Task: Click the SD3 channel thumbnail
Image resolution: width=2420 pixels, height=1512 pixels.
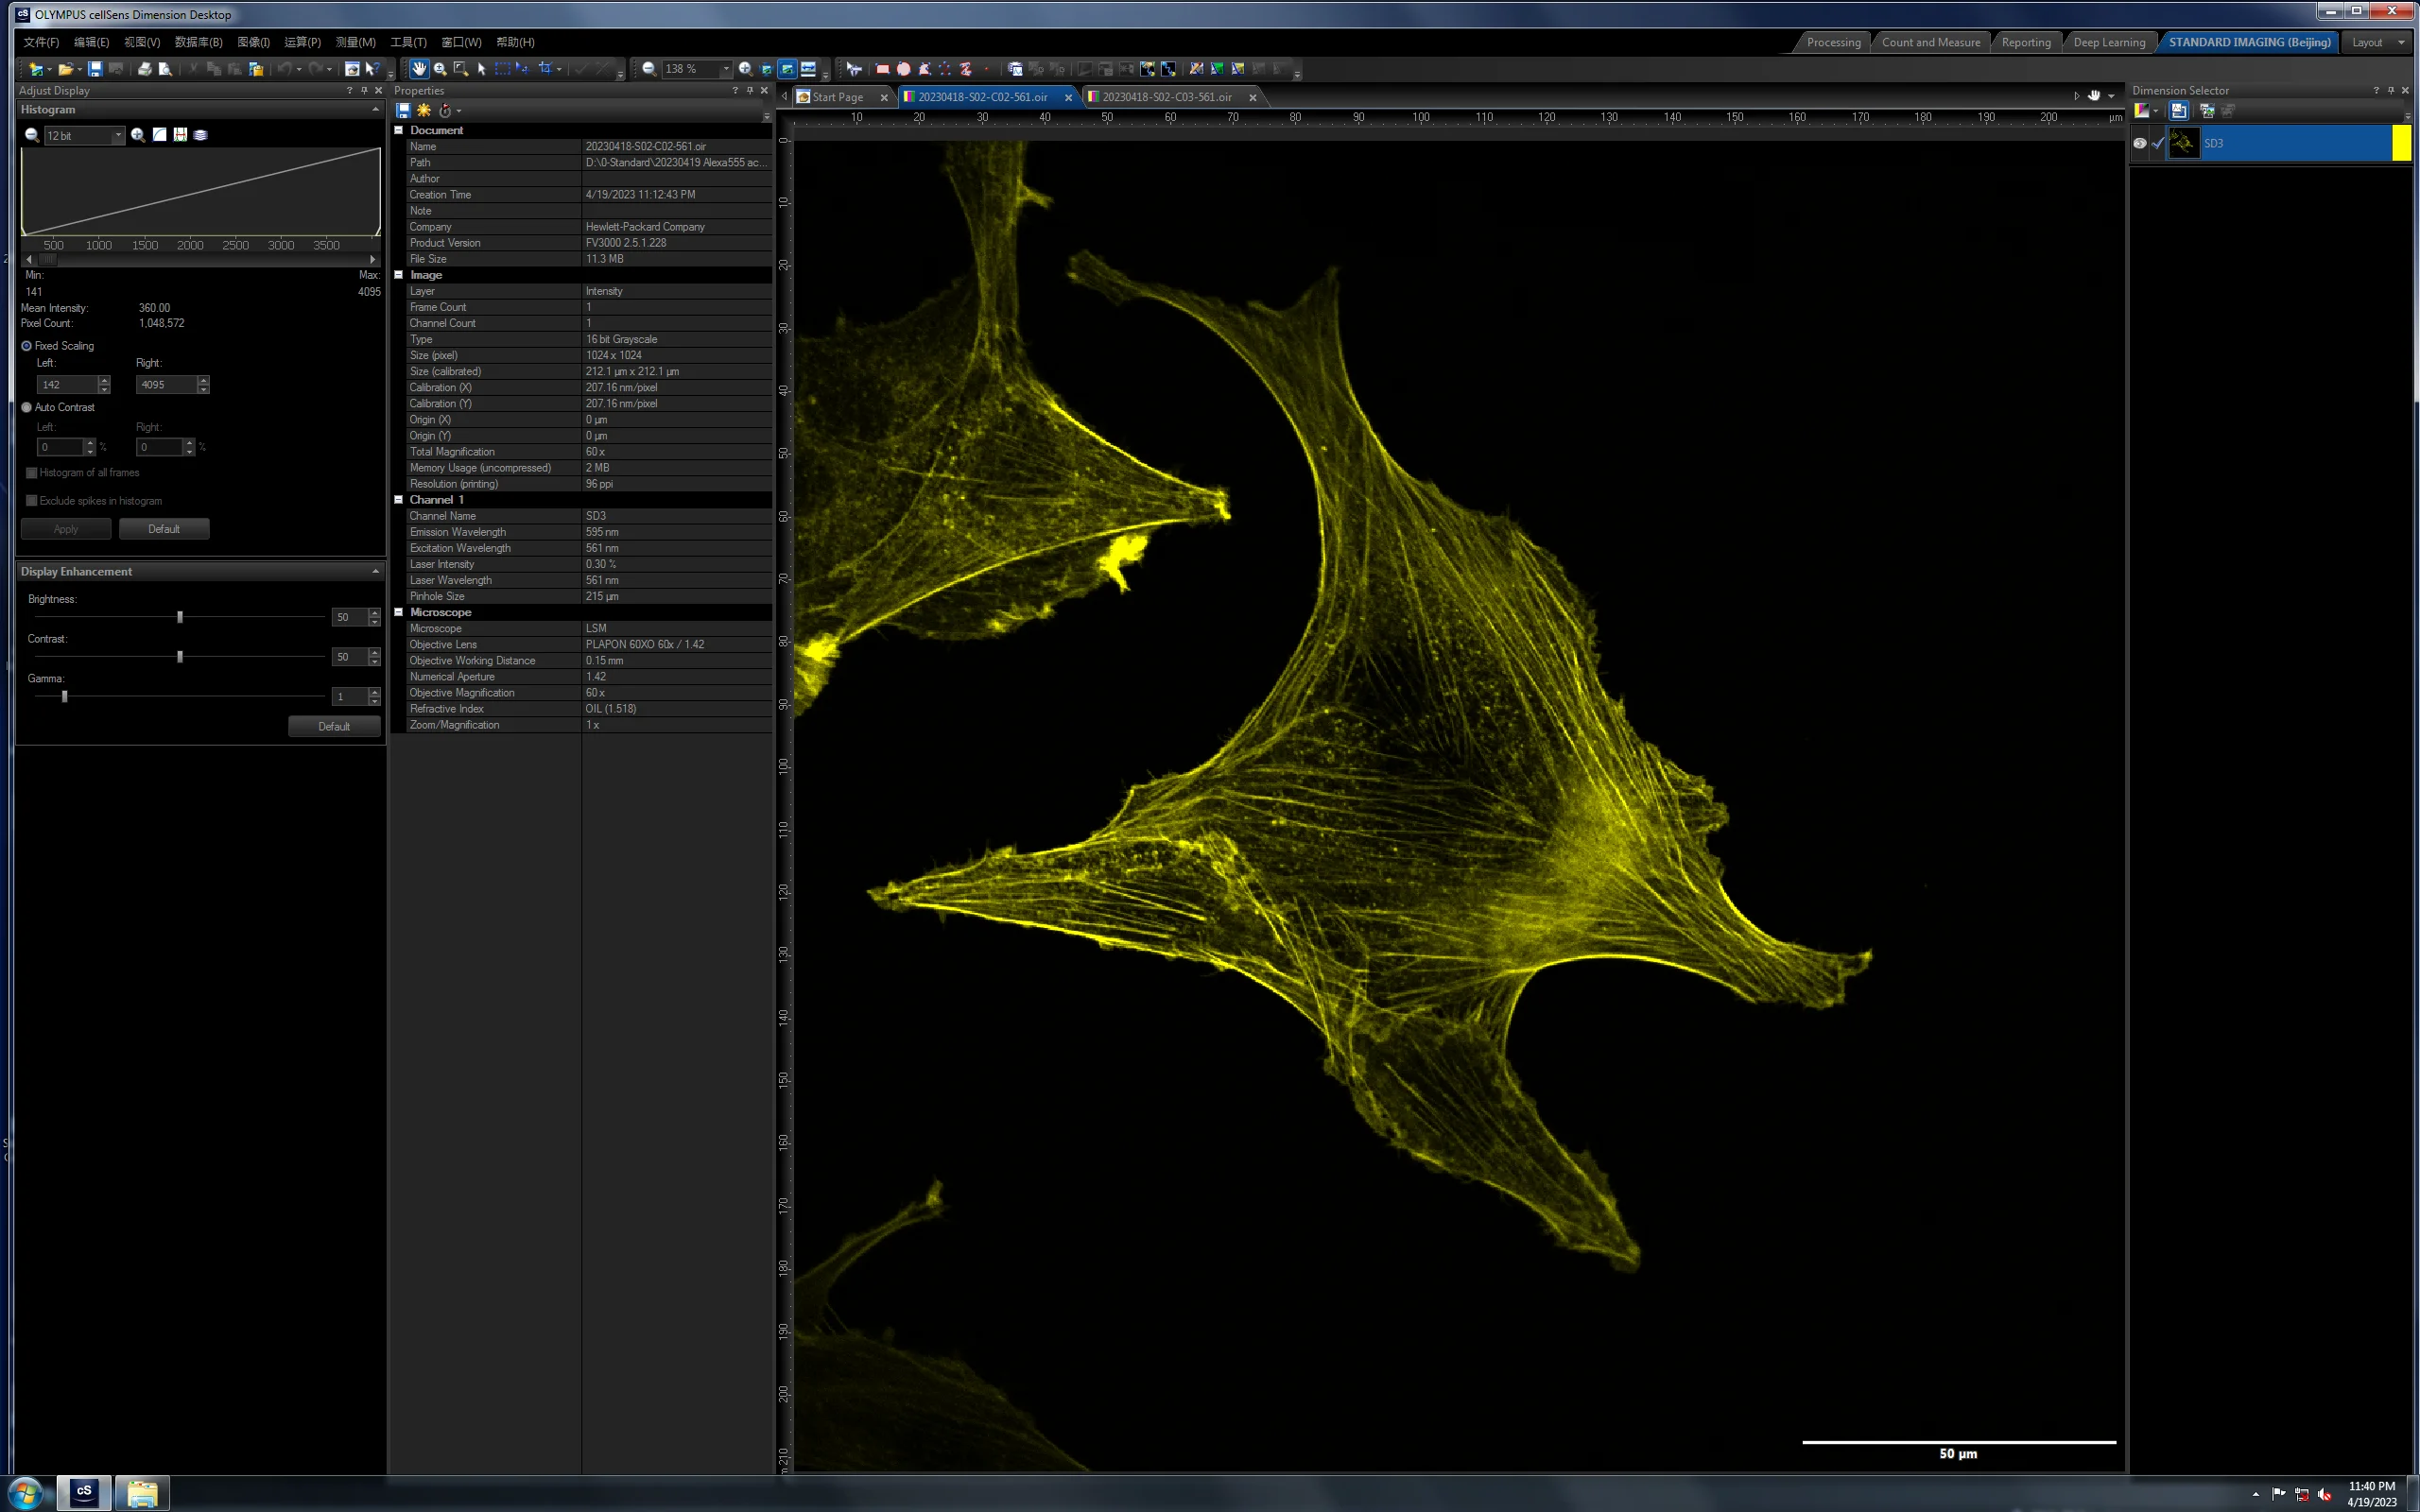Action: click(2183, 143)
